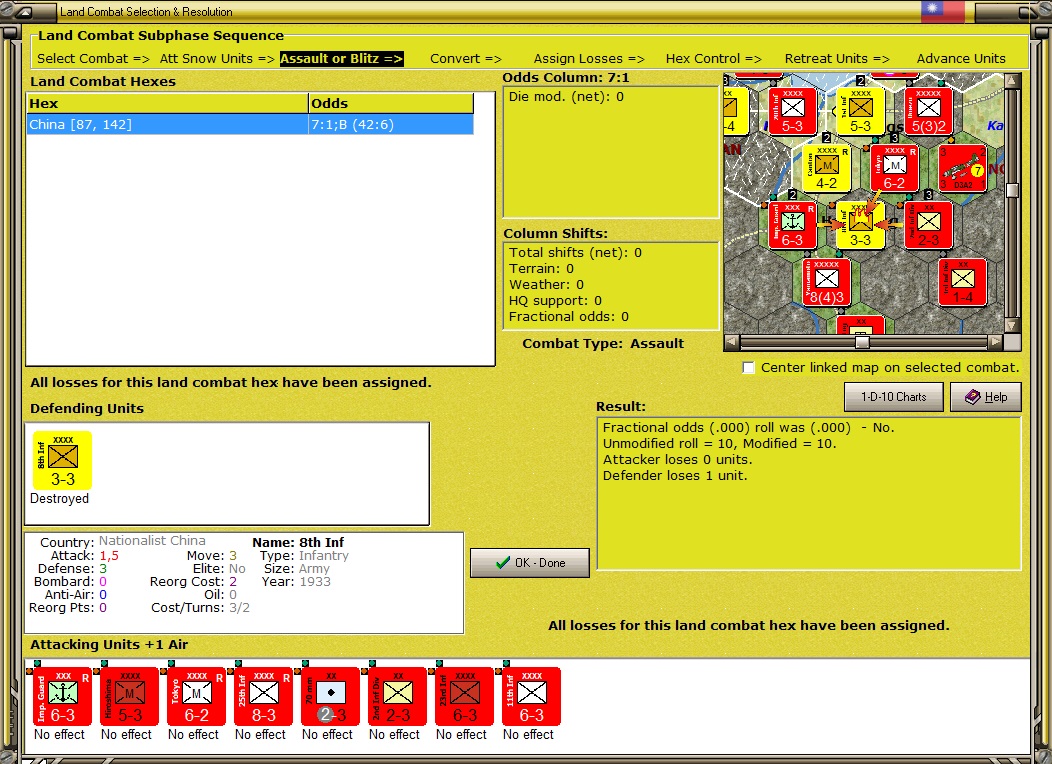Click the yellow 4-2 Canton counter on the map
Image resolution: width=1052 pixels, height=764 pixels.
[x=827, y=168]
